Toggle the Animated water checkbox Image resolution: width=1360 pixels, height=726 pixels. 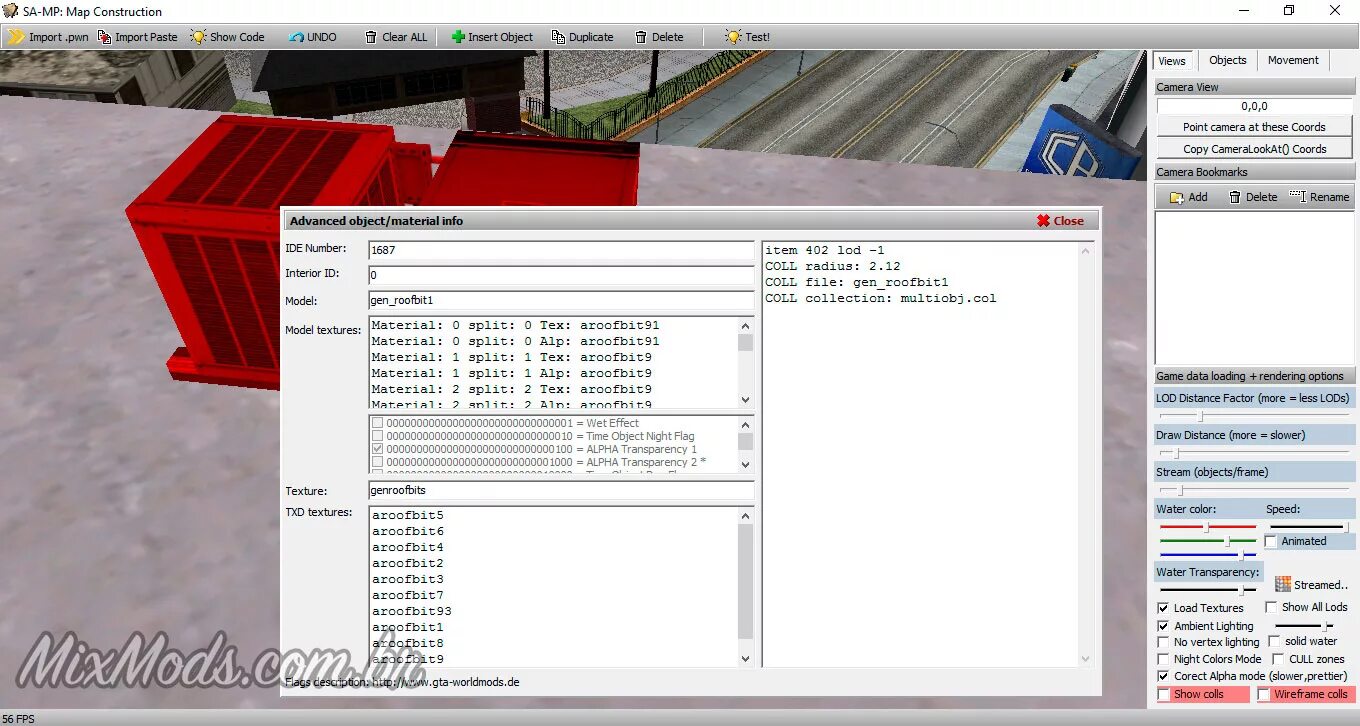[x=1271, y=541]
